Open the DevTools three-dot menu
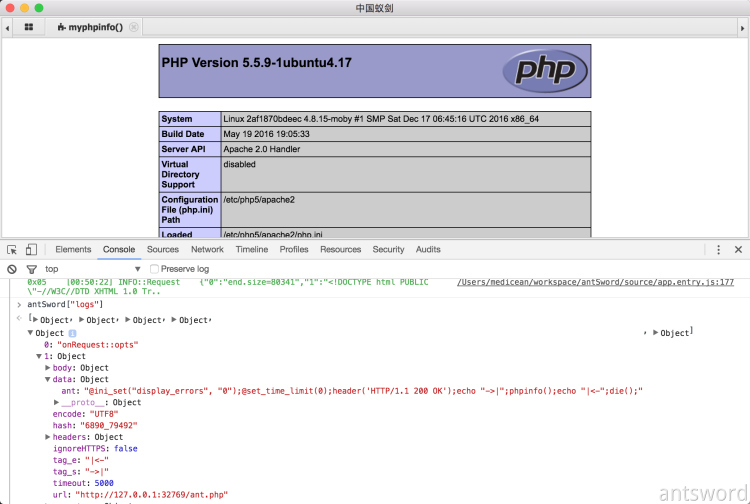The image size is (750, 504). point(718,249)
